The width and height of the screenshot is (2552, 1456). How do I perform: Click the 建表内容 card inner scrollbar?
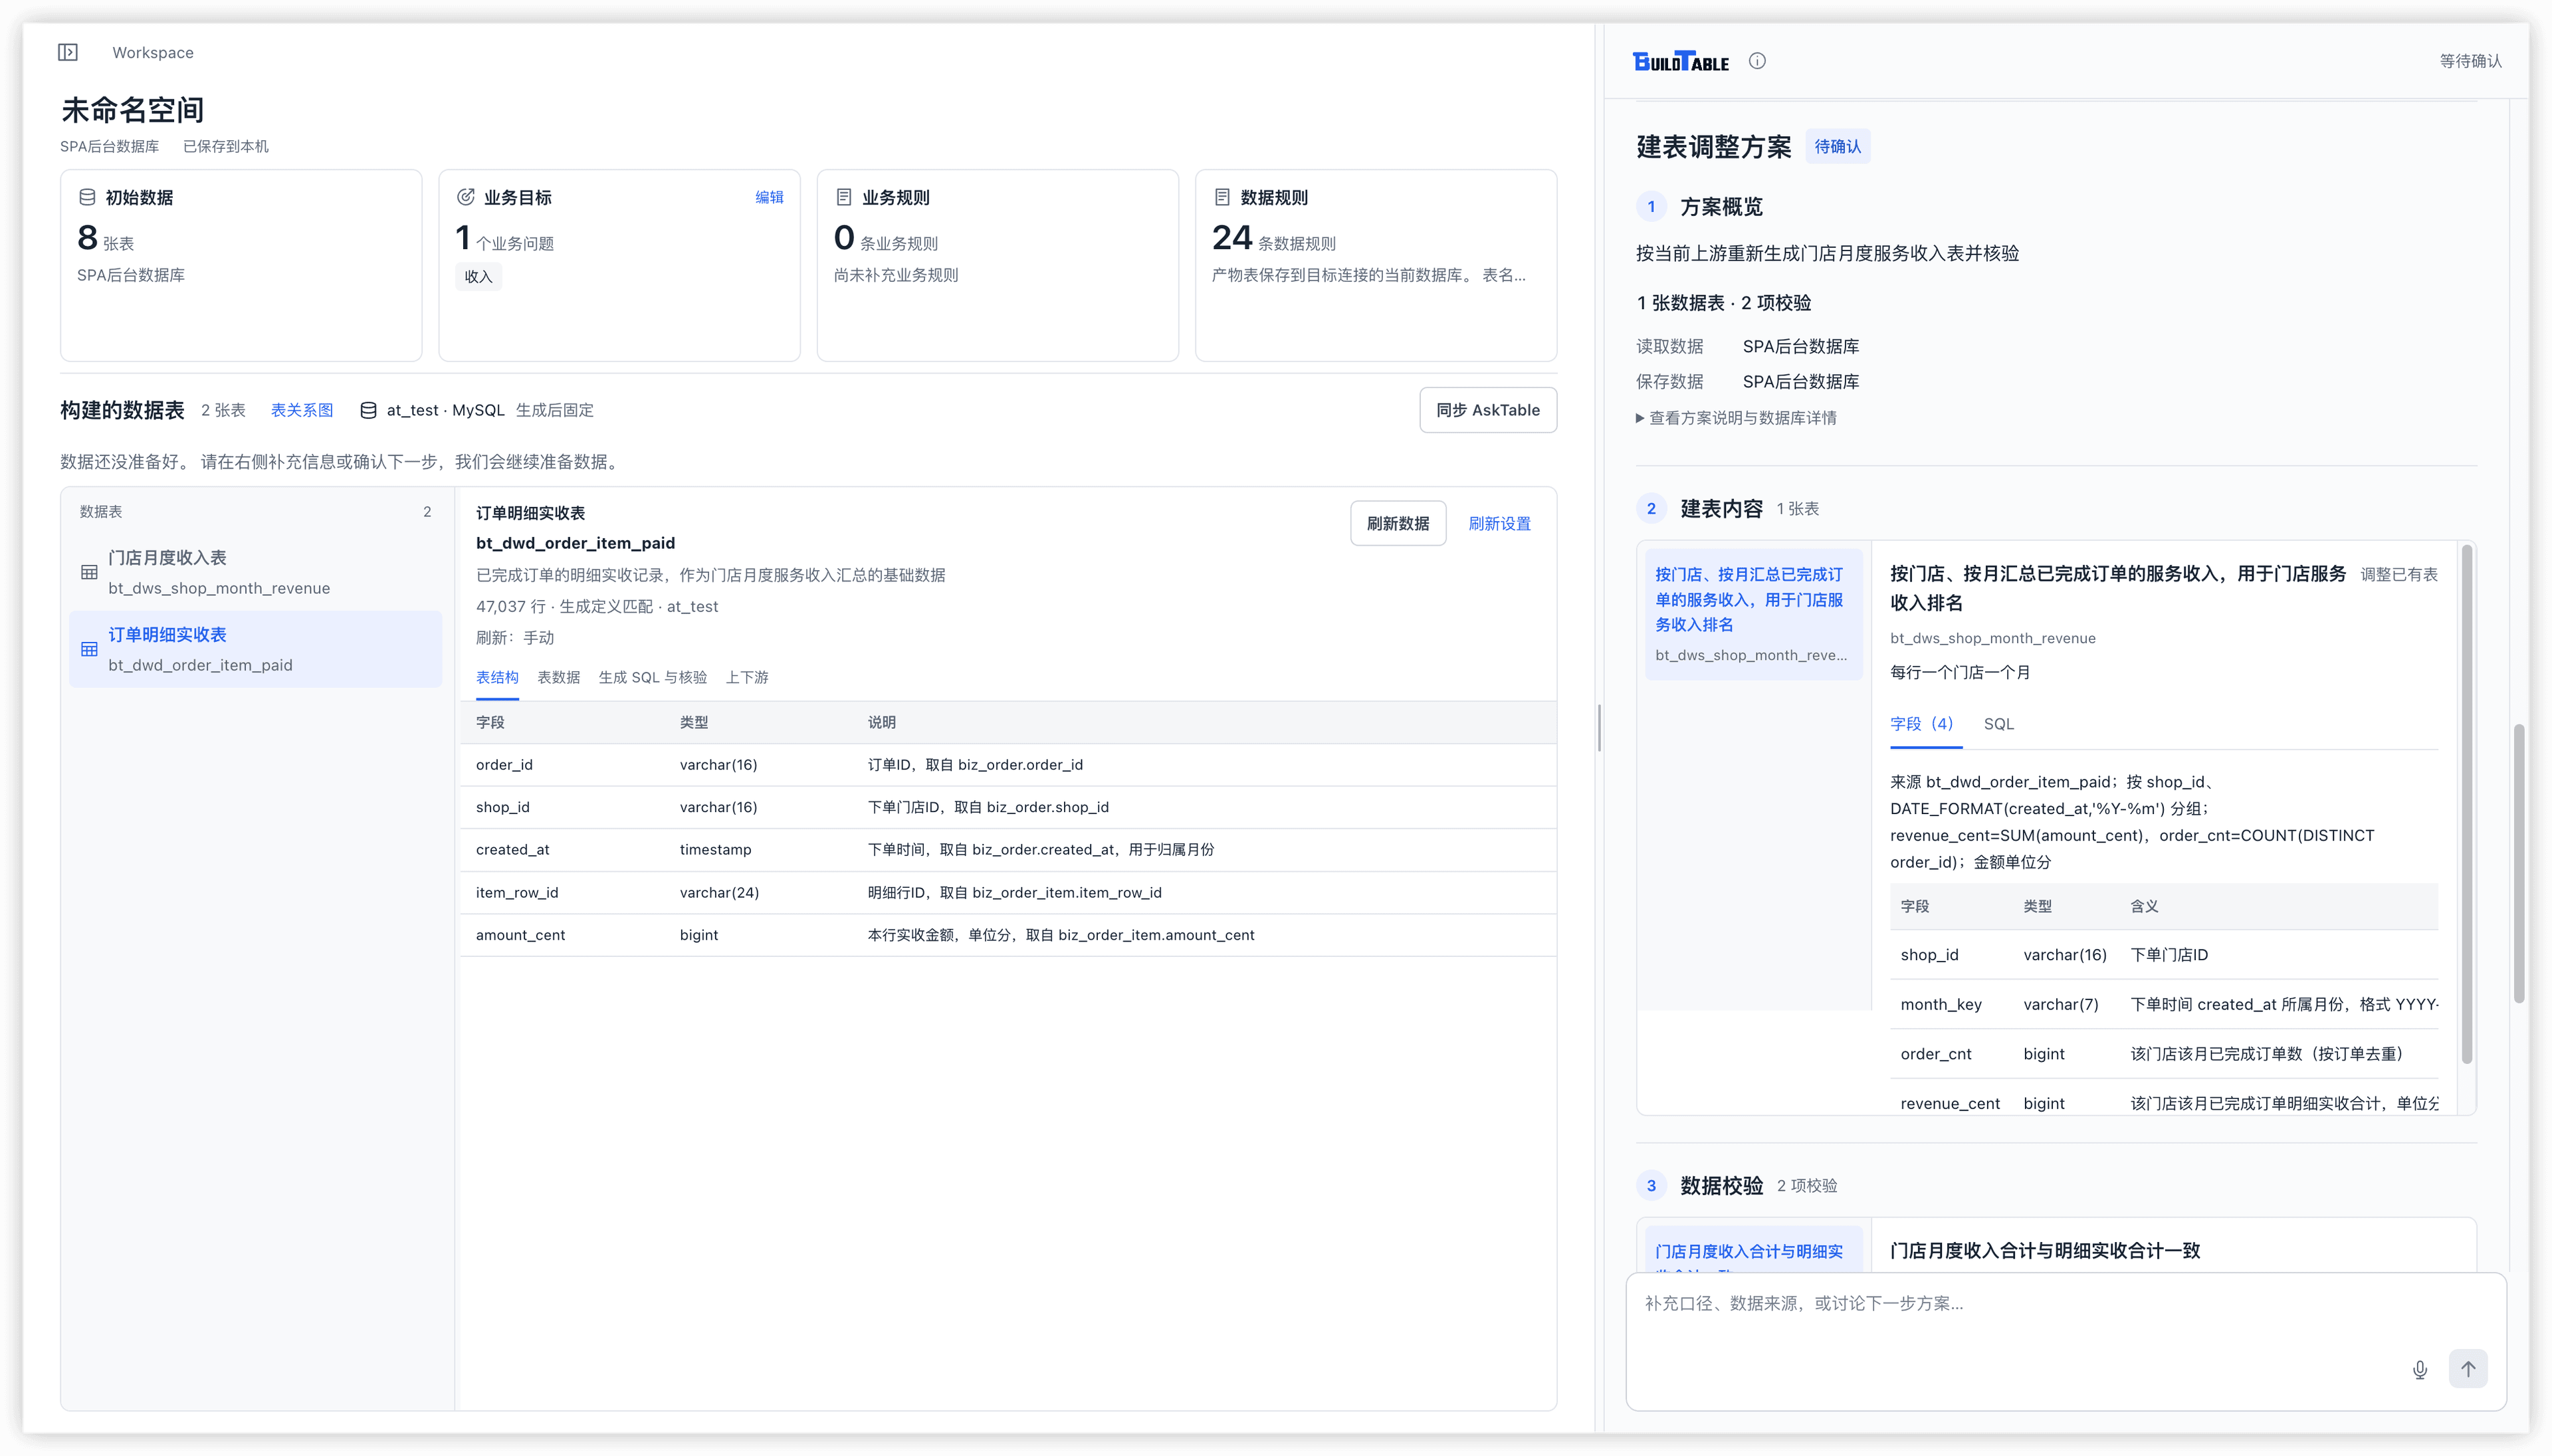(2466, 804)
